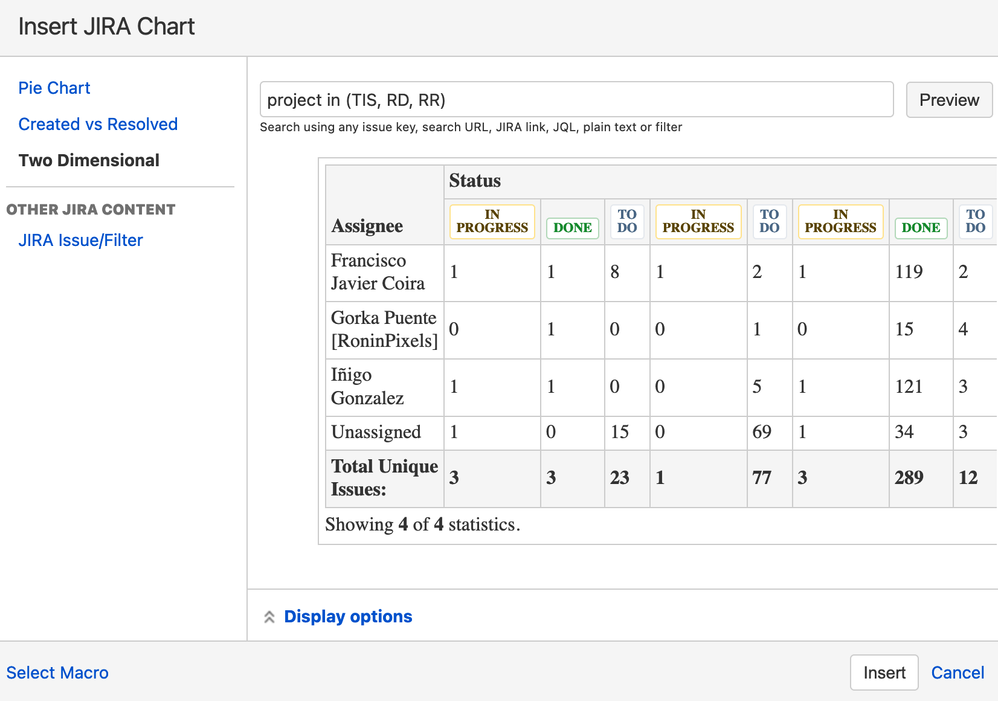This screenshot has height=701, width=998.
Task: Select Created vs Resolved chart
Action: (x=98, y=124)
